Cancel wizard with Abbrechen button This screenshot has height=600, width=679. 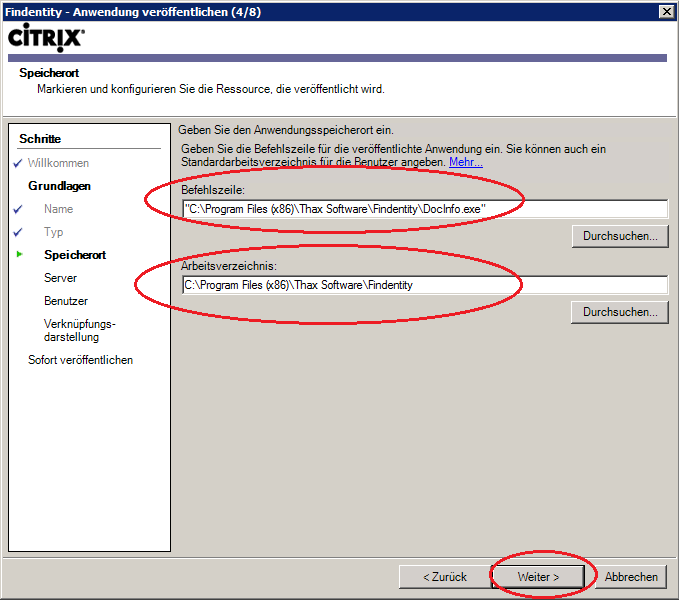[631, 577]
